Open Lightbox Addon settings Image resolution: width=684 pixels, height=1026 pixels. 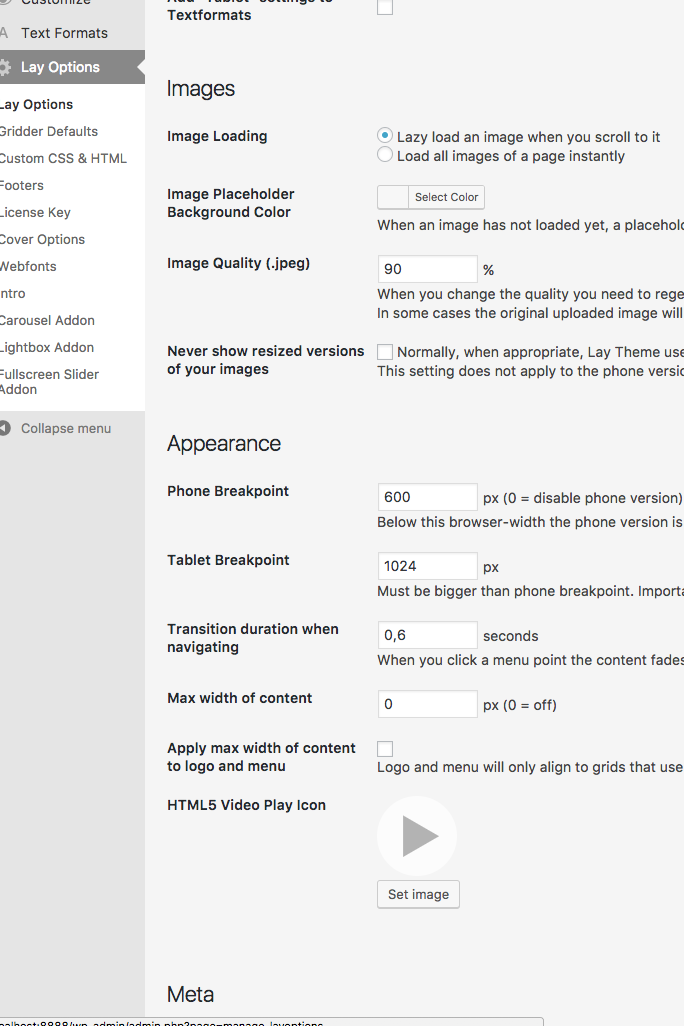pyautogui.click(x=47, y=347)
